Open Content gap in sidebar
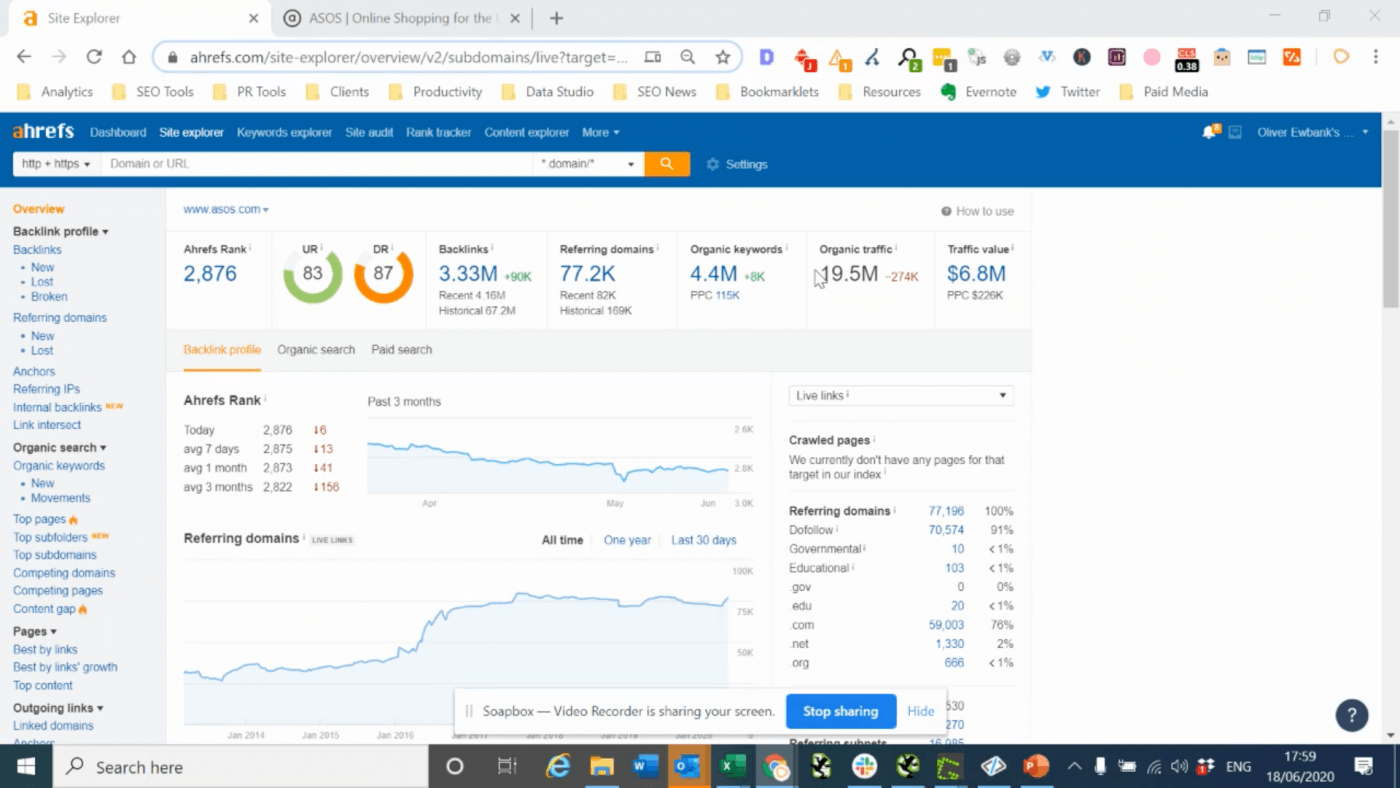 coord(44,609)
